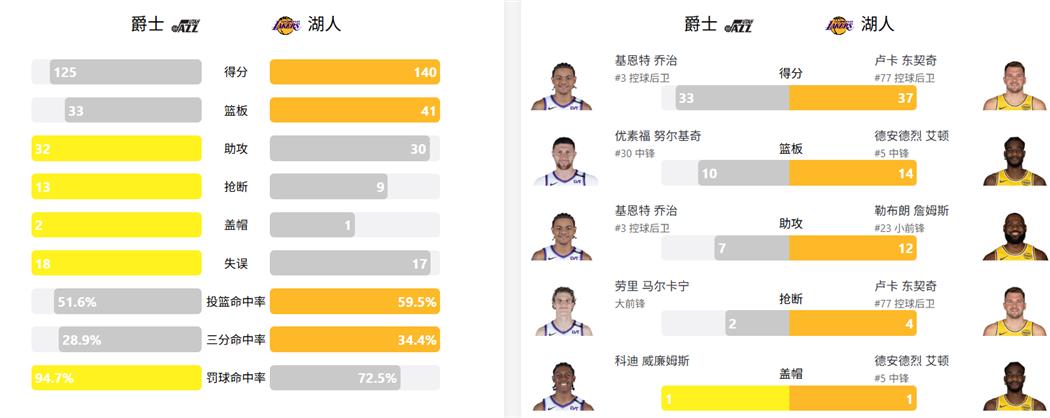This screenshot has width=1050, height=418.
Task: Click the Jazz 94.7% free throw bar
Action: [x=116, y=378]
